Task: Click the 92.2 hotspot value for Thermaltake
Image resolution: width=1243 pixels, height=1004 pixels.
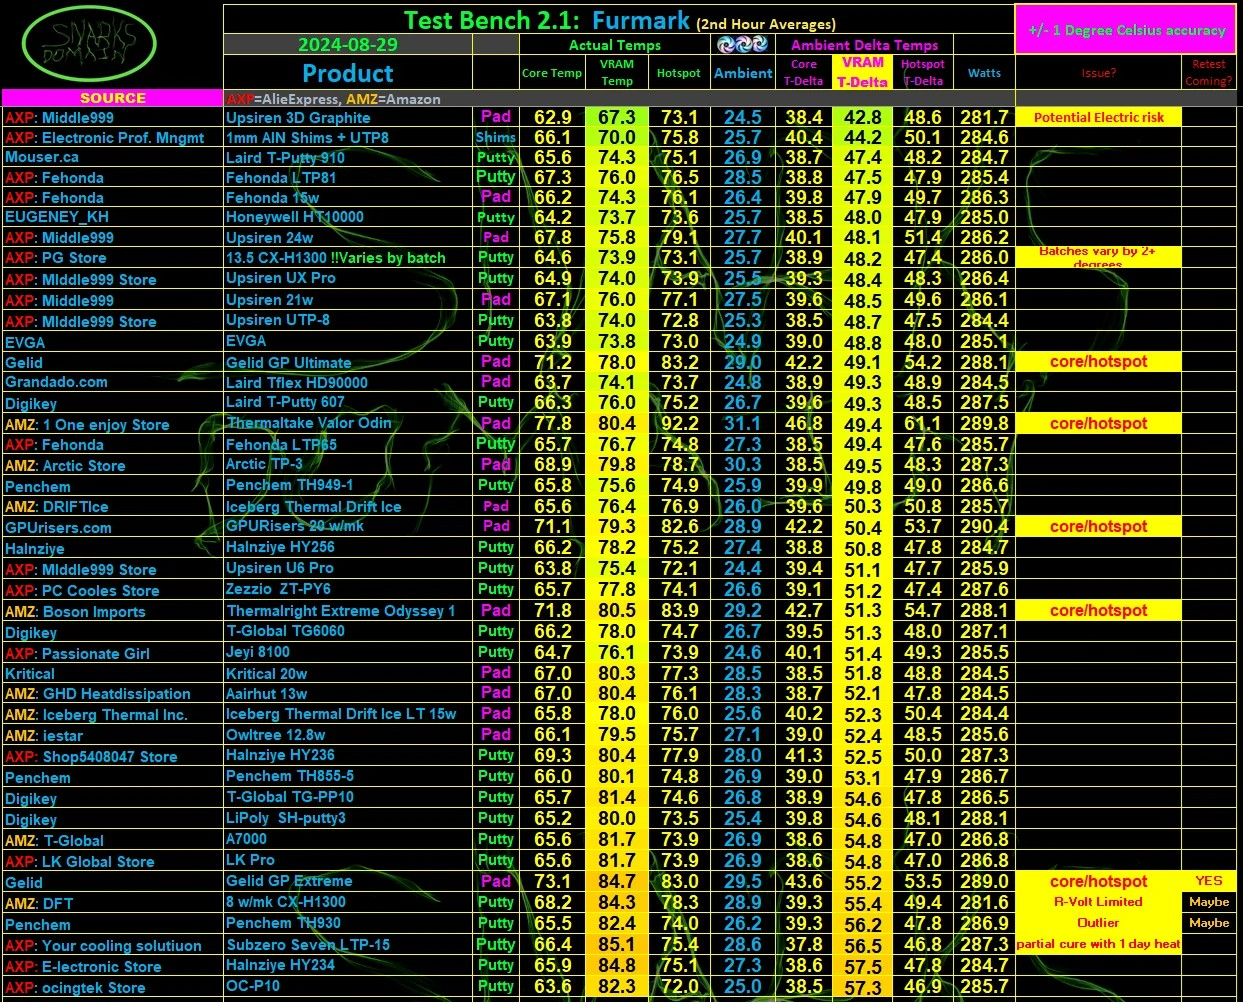Action: point(679,424)
